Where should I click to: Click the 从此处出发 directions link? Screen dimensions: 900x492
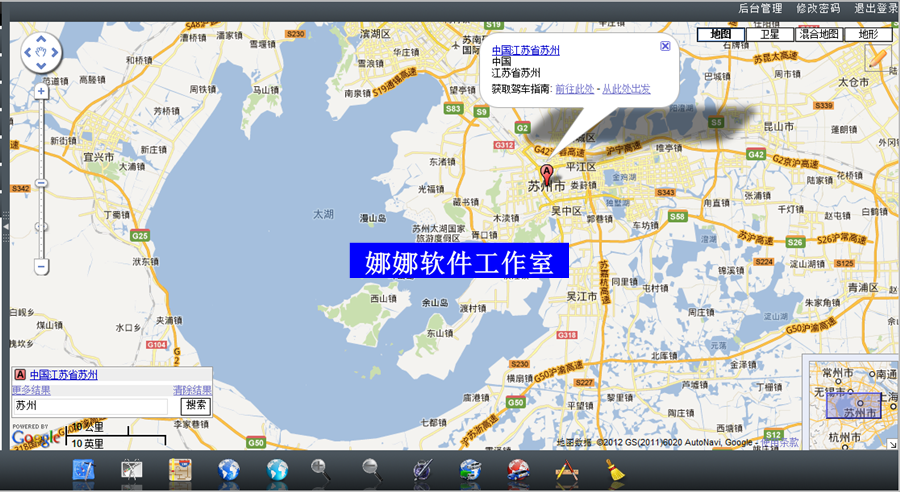click(x=626, y=89)
